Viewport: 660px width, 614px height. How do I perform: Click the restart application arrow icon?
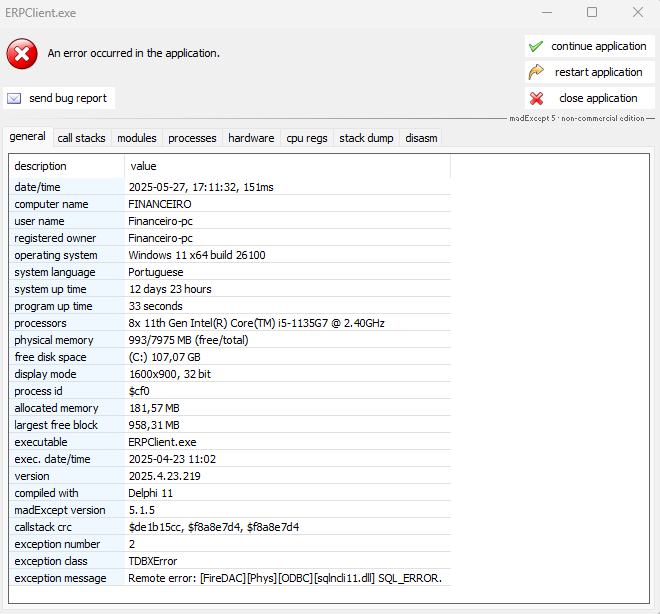[x=536, y=72]
